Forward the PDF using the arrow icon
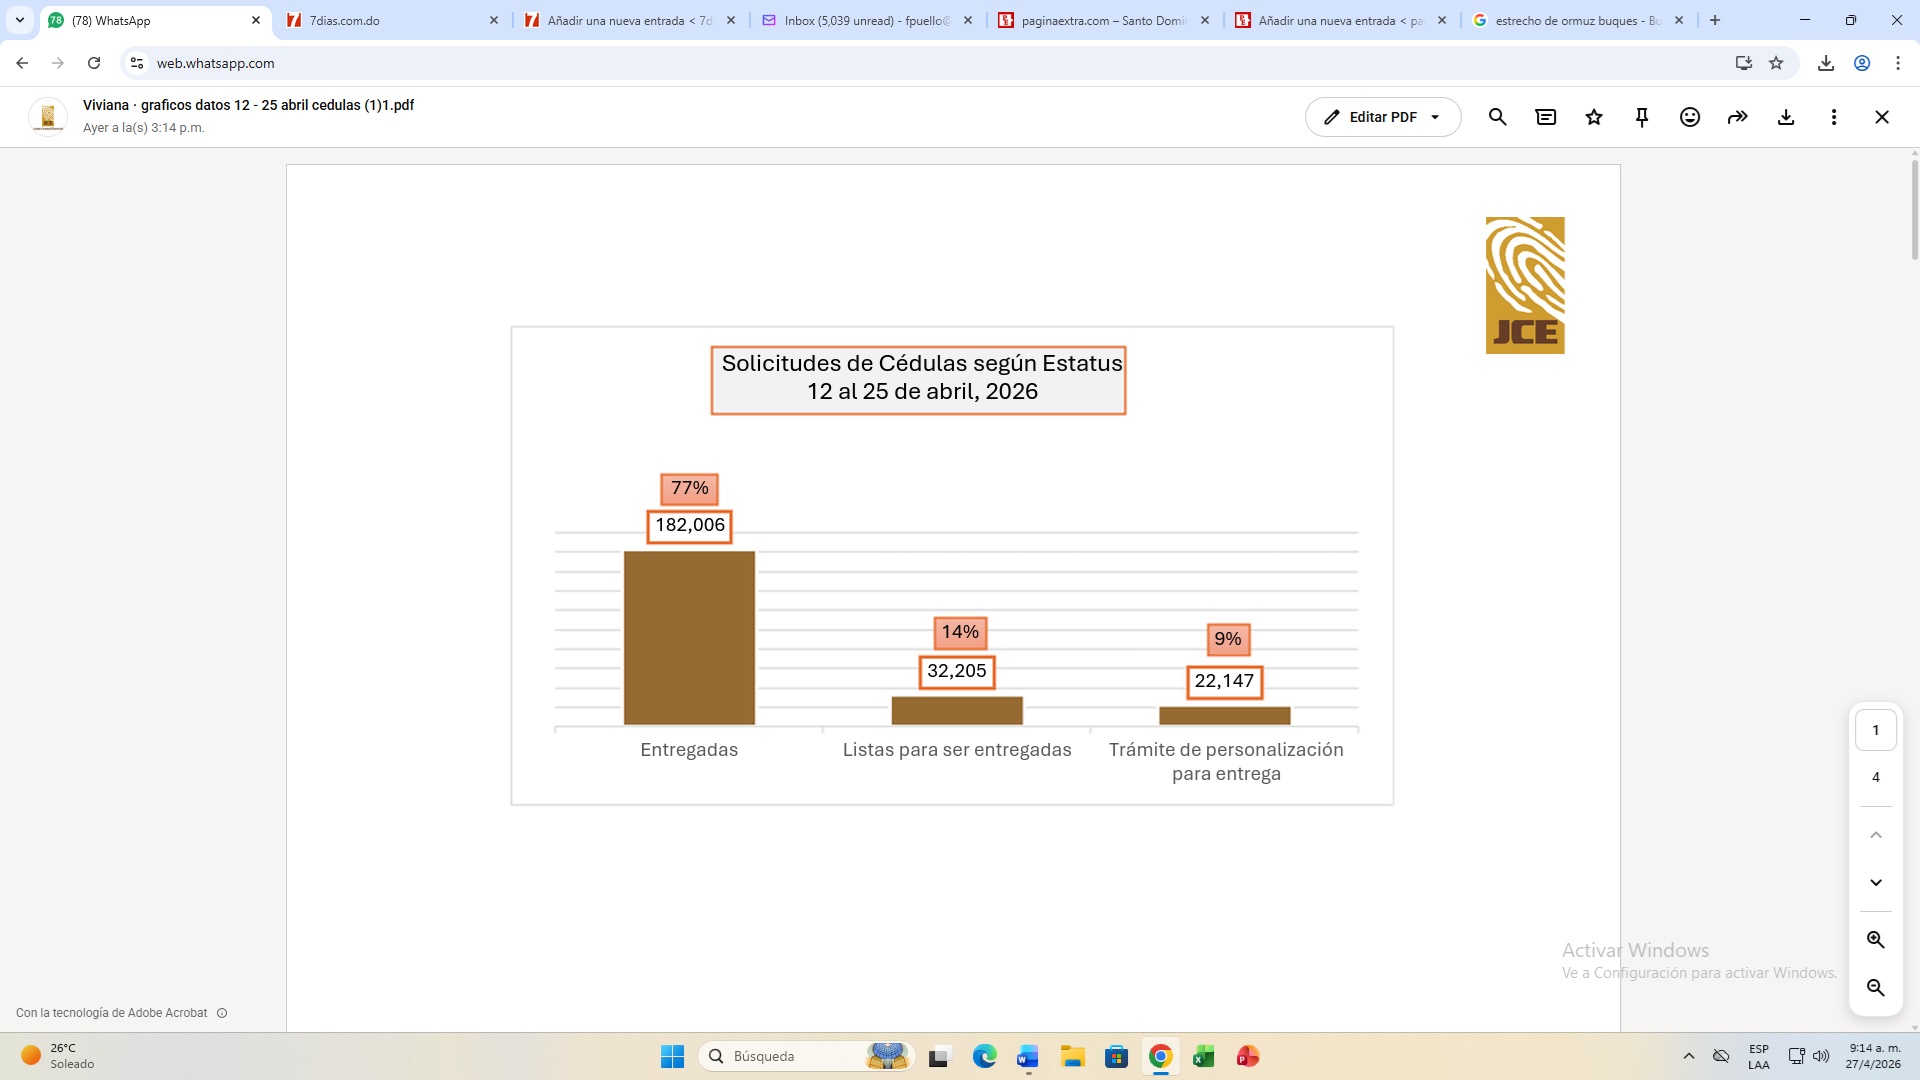Viewport: 1920px width, 1080px height. coord(1738,117)
